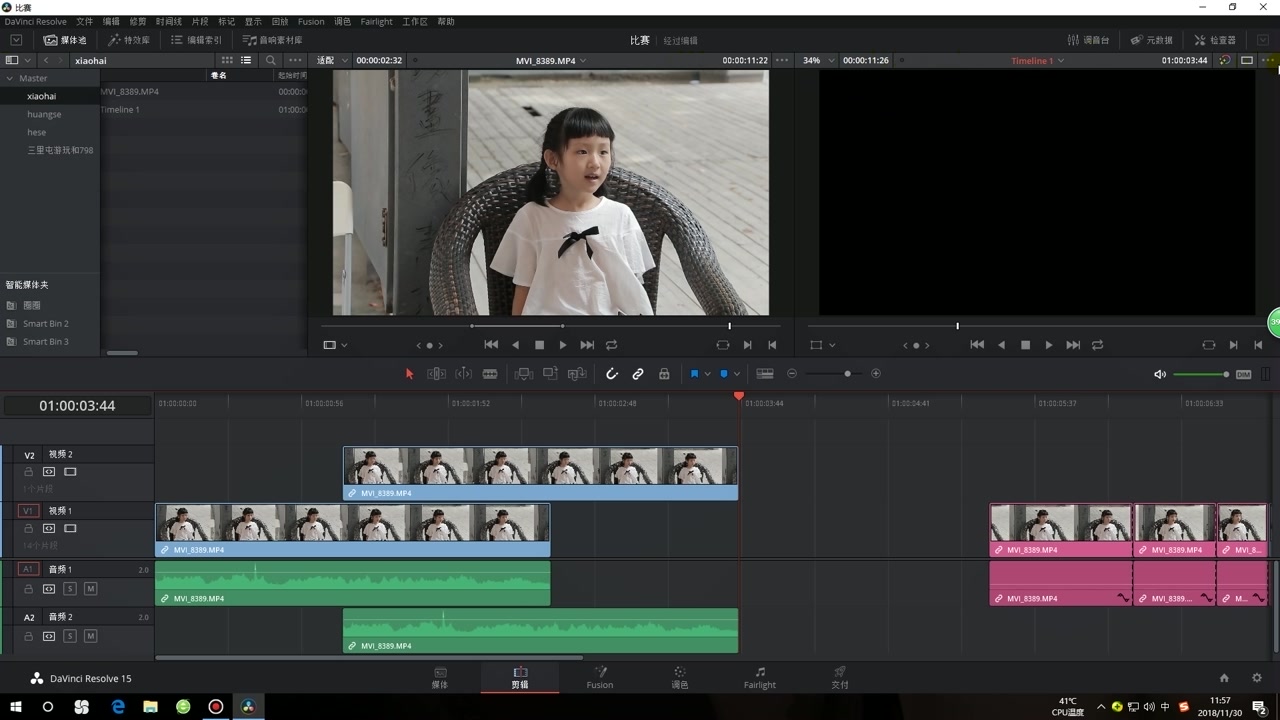
Task: Toggle auto track selector on V2
Action: pos(49,472)
